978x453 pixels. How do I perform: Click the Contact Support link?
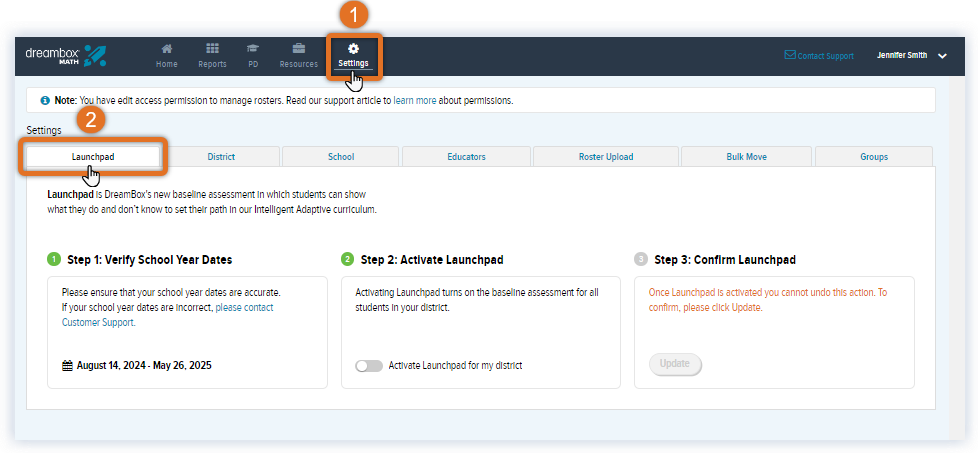click(826, 56)
